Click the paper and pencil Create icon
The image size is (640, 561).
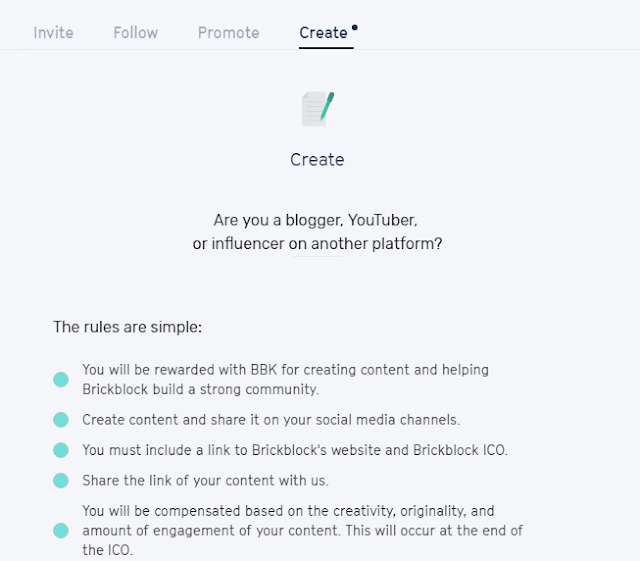pyautogui.click(x=317, y=108)
